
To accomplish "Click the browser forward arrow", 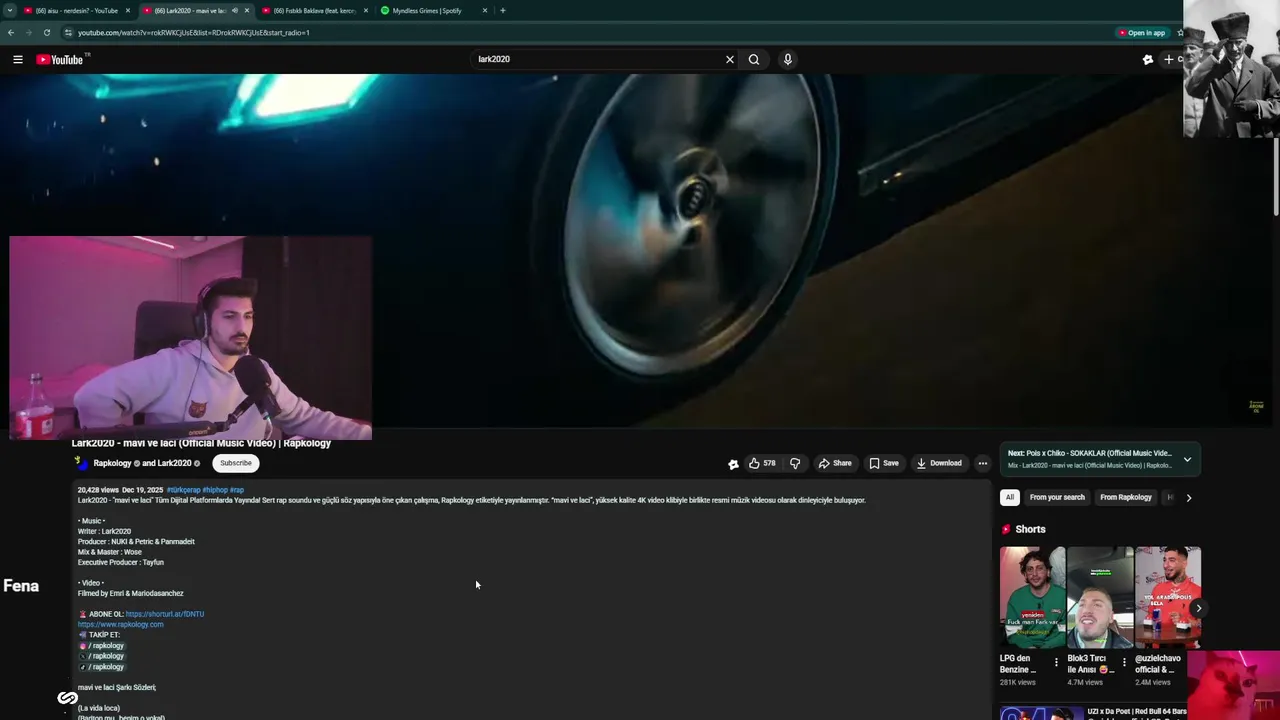I will tap(28, 32).
